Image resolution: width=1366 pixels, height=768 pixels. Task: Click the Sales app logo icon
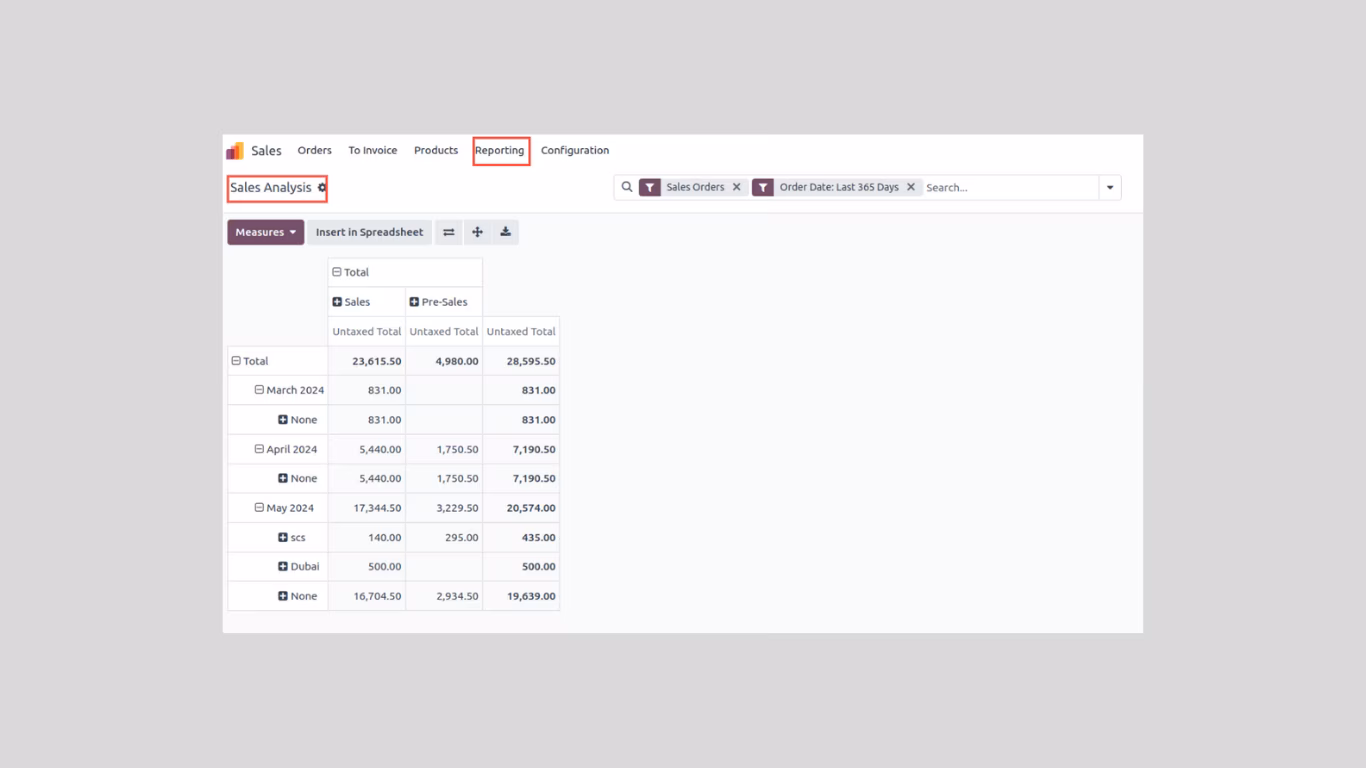235,151
